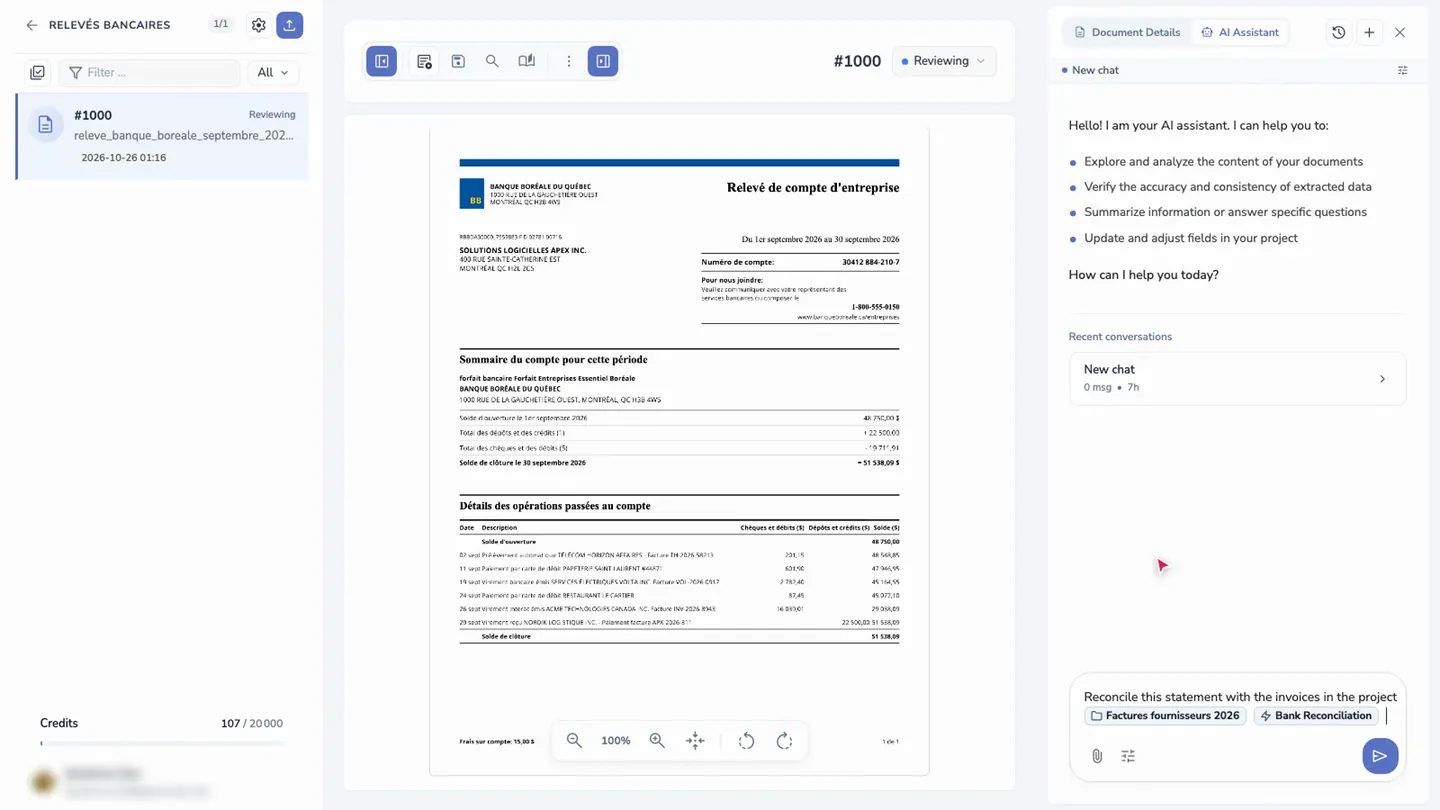The image size is (1440, 810).
Task: Open the three-dot more options menu
Action: coord(569,61)
